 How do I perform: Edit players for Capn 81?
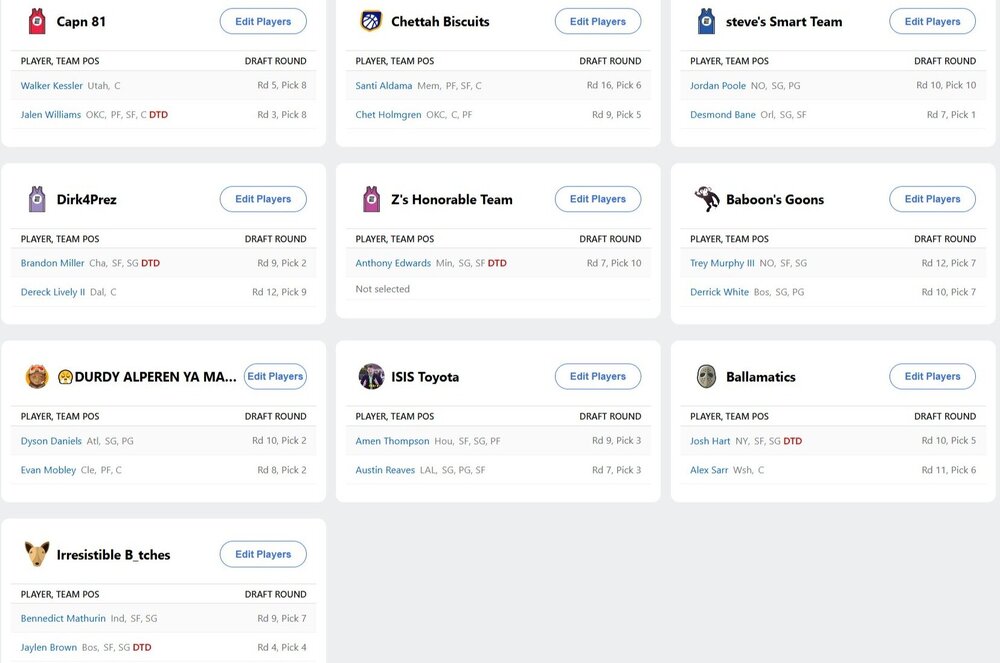click(263, 21)
